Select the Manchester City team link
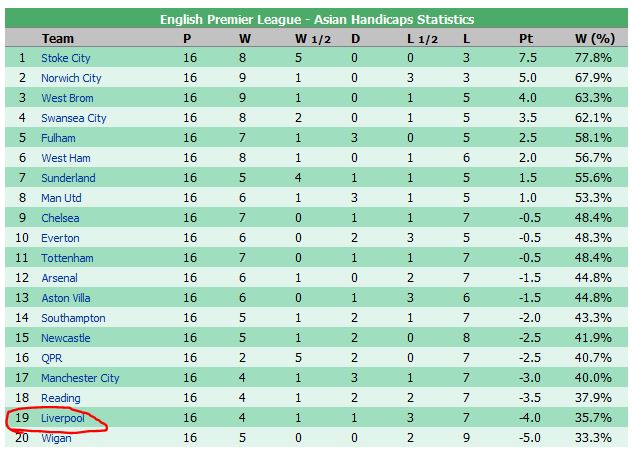 tap(80, 378)
